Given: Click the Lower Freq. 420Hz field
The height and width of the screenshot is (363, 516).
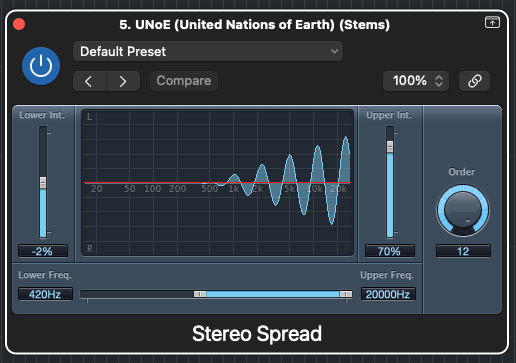Looking at the screenshot, I should (45, 294).
